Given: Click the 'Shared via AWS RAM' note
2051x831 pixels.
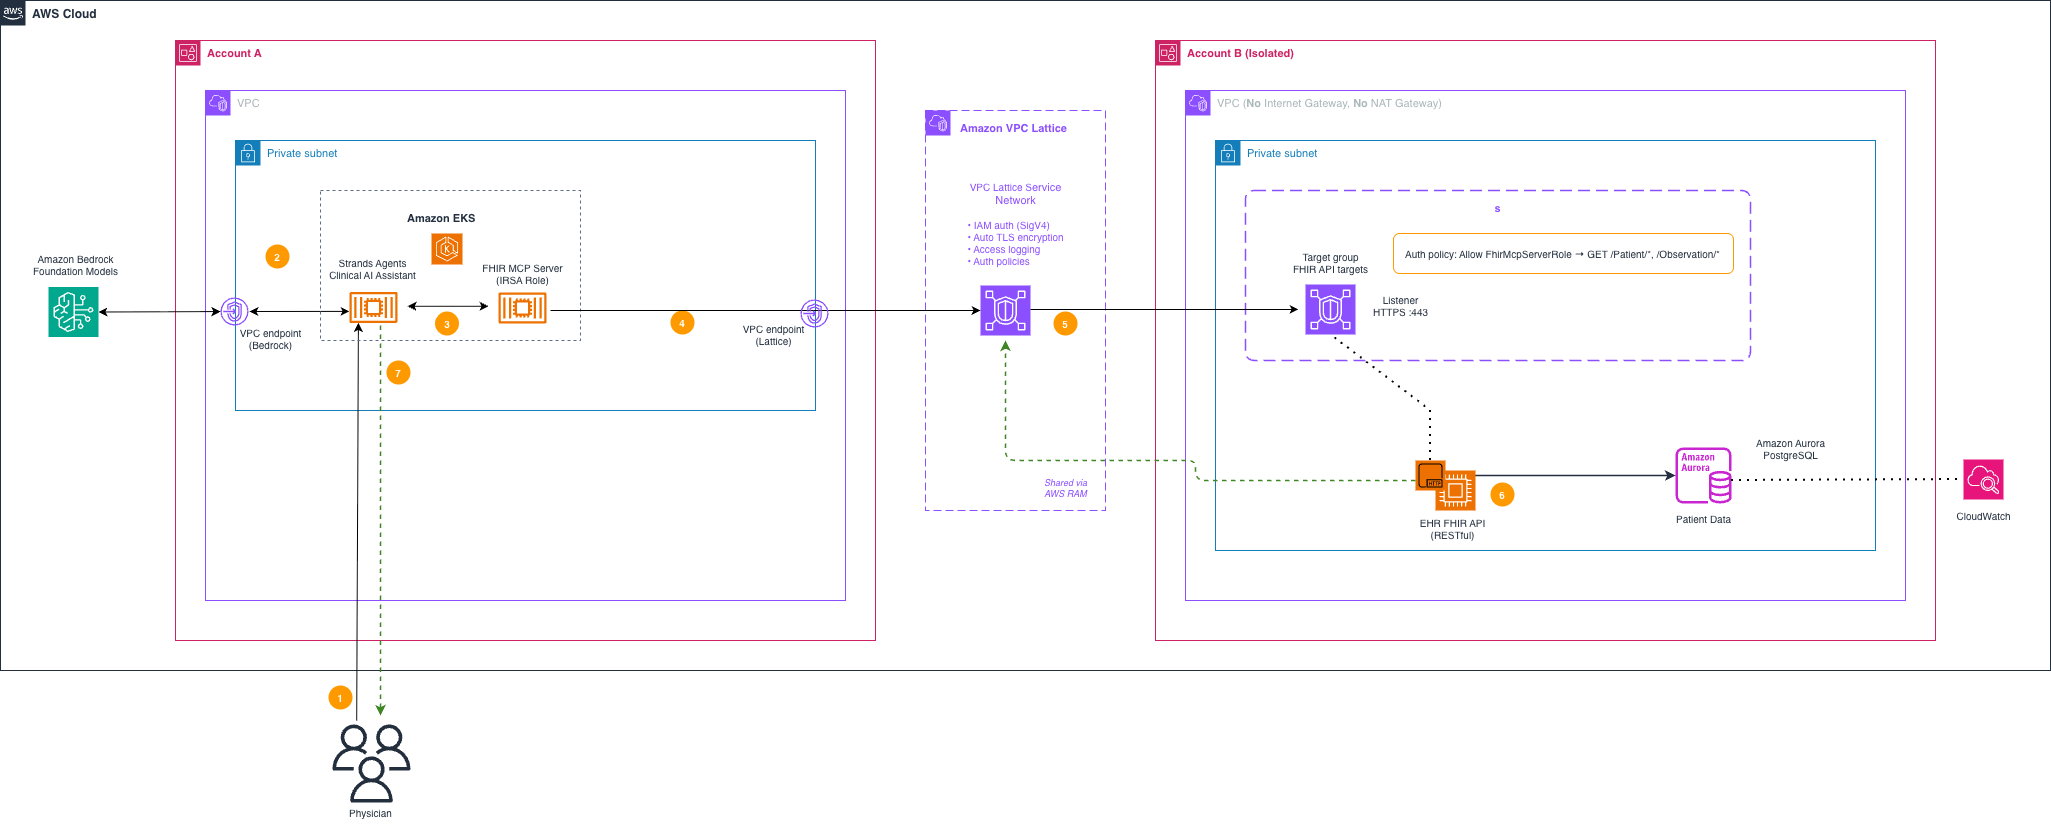Looking at the screenshot, I should point(1066,488).
